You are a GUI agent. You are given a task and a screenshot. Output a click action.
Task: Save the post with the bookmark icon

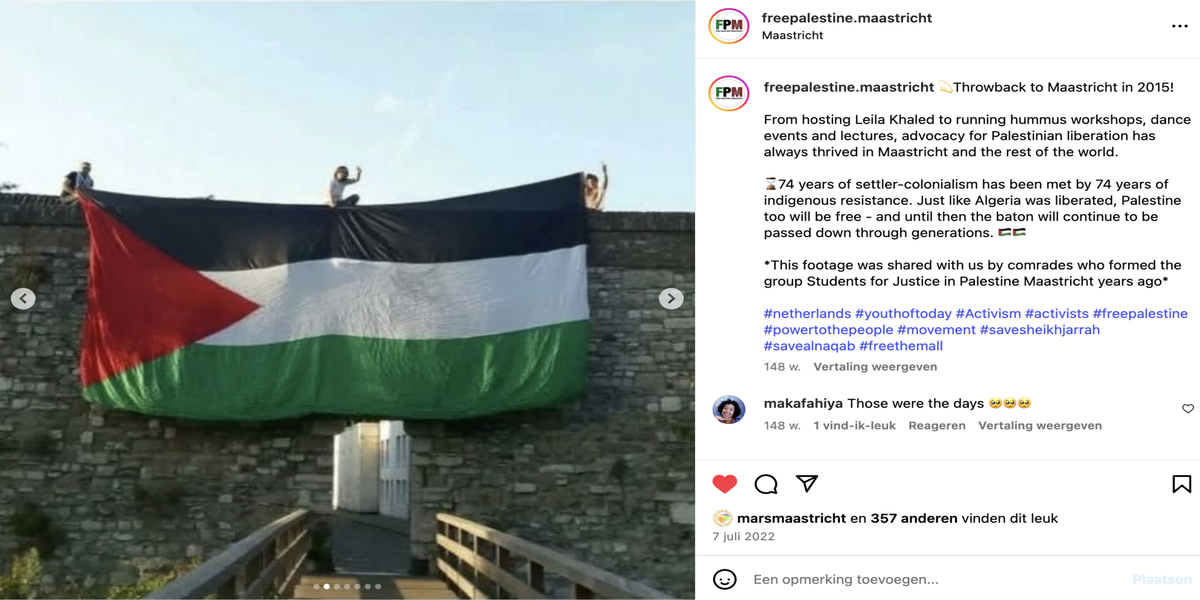pyautogui.click(x=1182, y=484)
